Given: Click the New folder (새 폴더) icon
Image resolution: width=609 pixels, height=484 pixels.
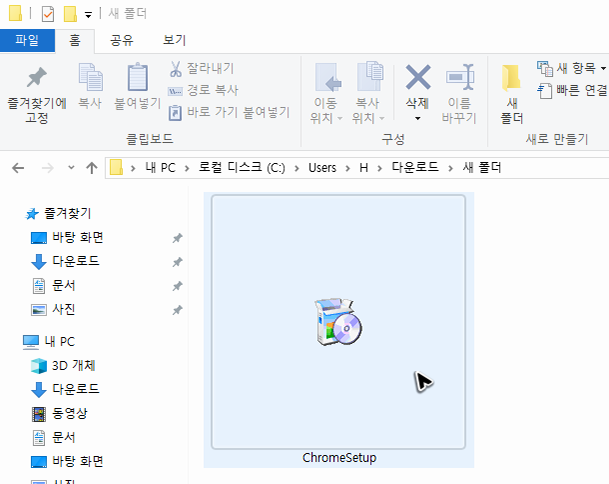Looking at the screenshot, I should click(512, 78).
